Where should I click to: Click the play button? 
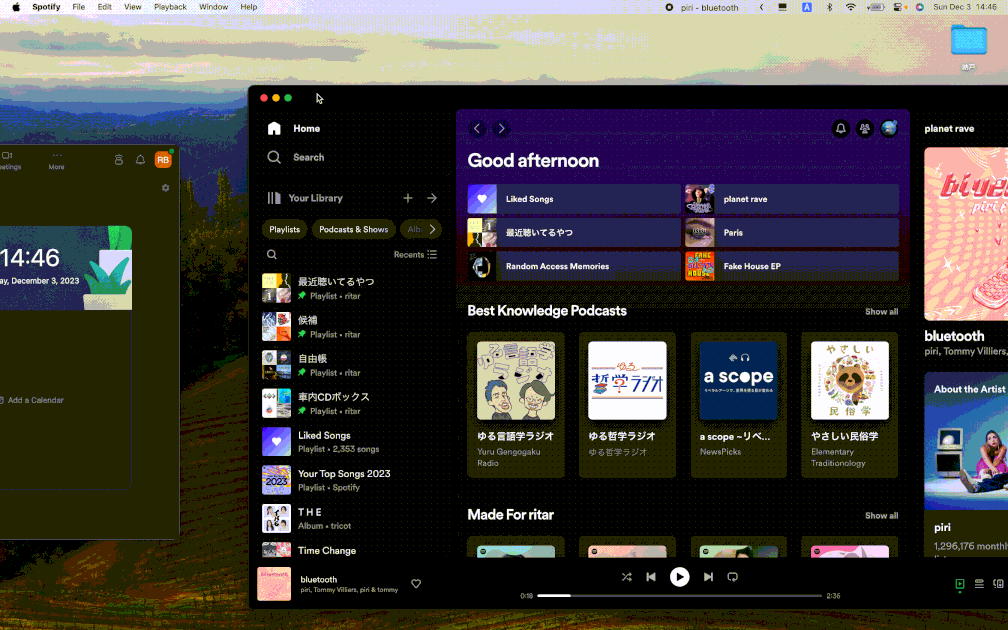(x=679, y=577)
